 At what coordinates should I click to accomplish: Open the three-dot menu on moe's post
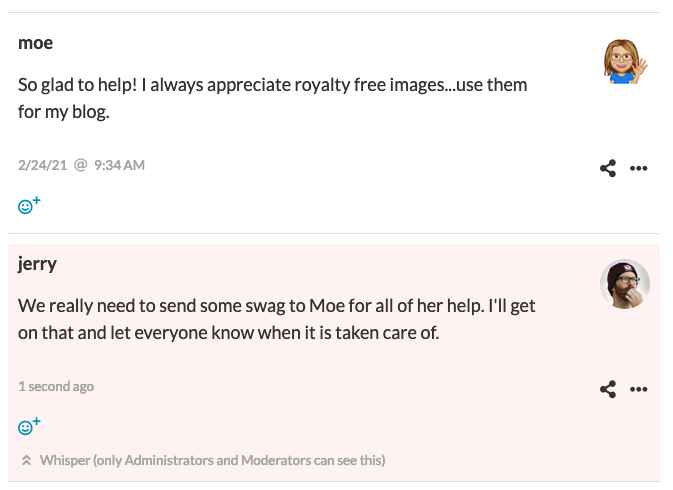click(x=638, y=168)
